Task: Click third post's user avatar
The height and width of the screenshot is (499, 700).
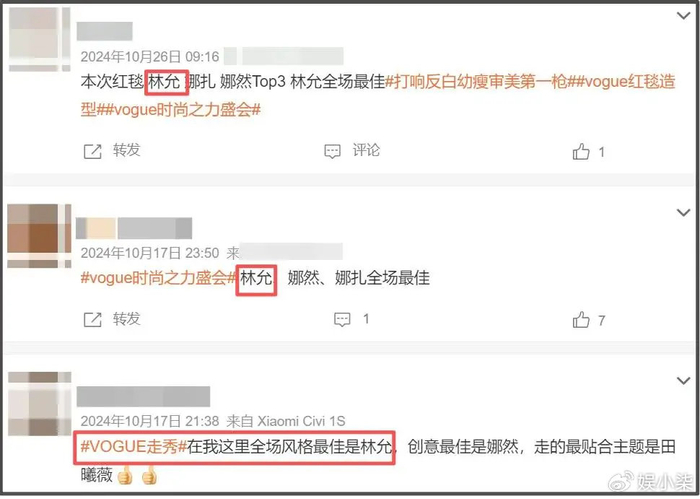Action: tap(40, 404)
